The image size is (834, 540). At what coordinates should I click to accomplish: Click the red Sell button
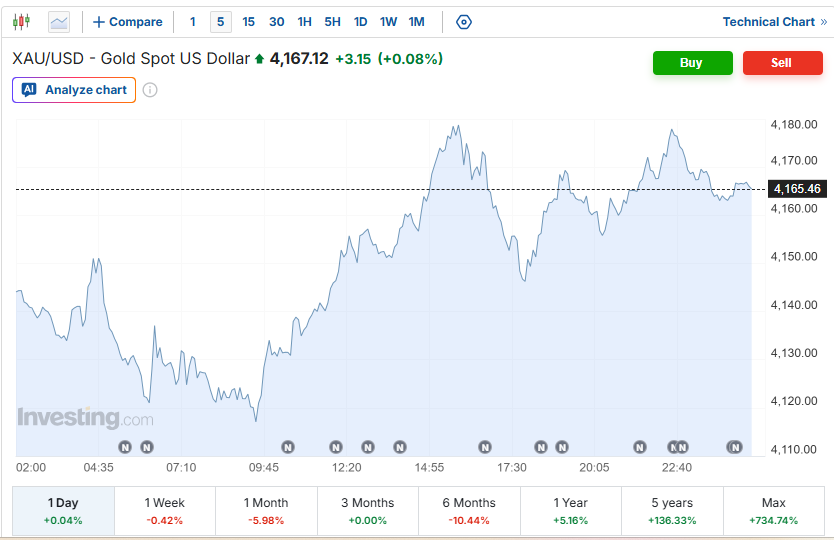tap(782, 63)
